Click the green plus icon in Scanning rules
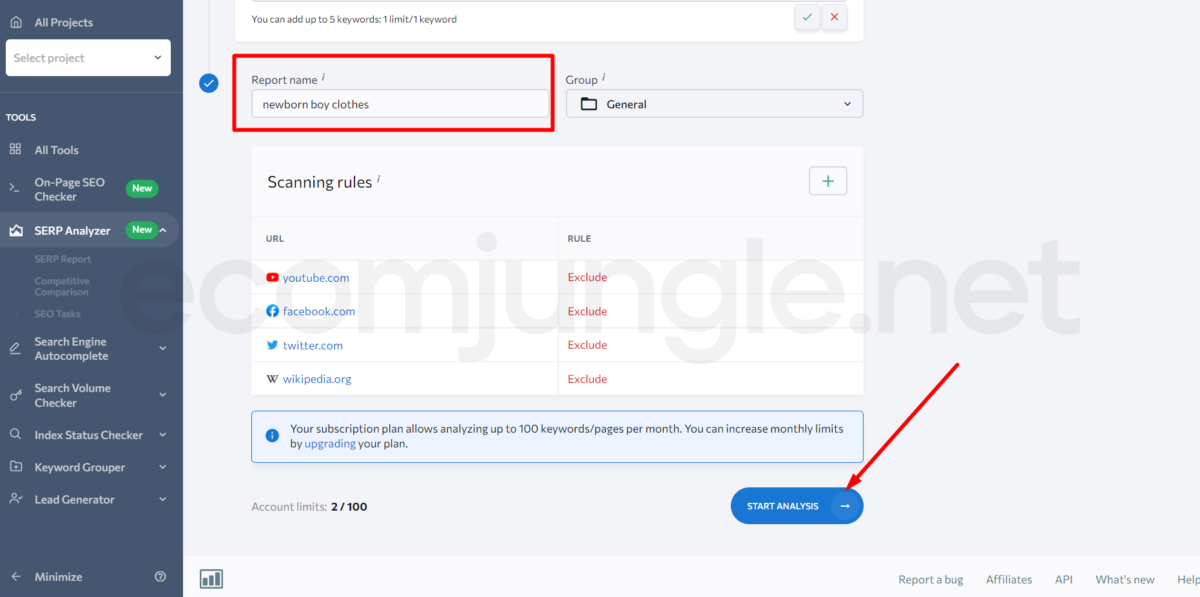The height and width of the screenshot is (597, 1200). (827, 181)
